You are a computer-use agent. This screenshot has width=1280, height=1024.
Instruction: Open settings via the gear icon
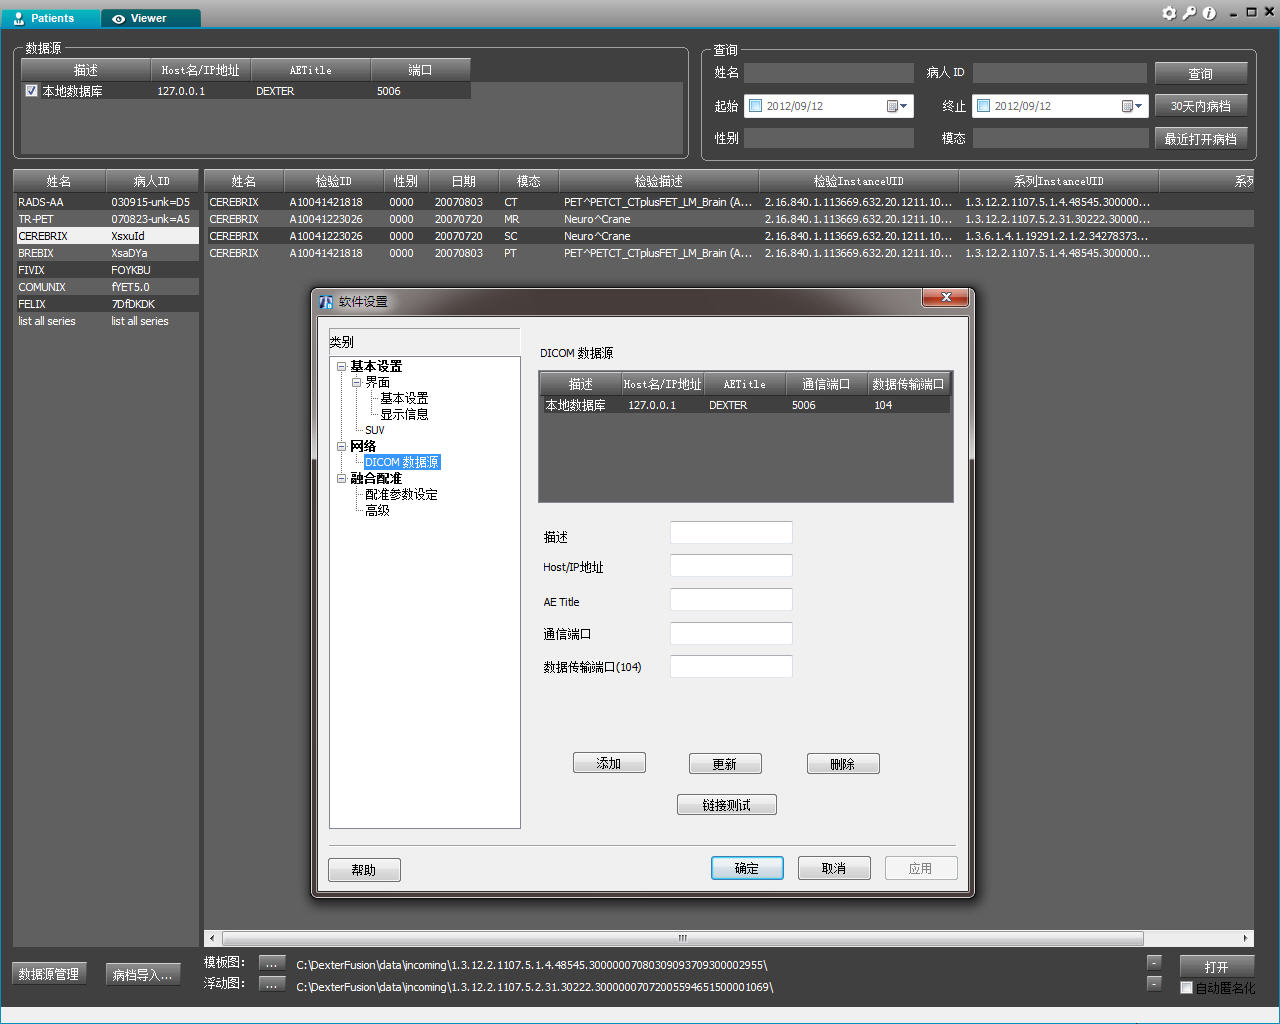(1169, 13)
